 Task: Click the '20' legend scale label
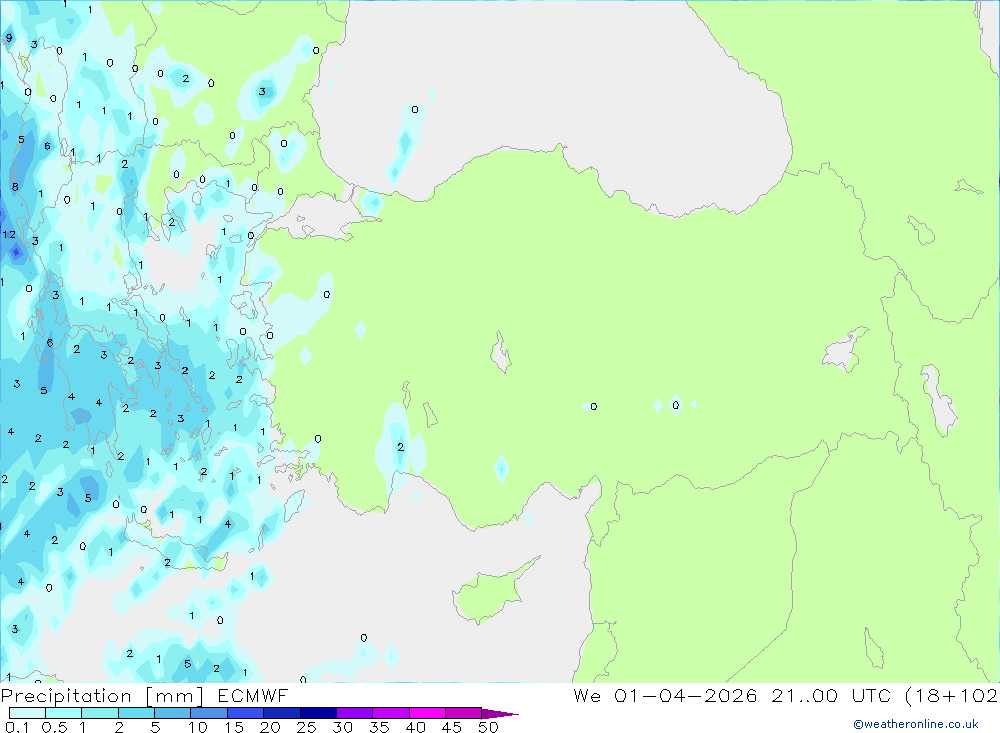270,727
